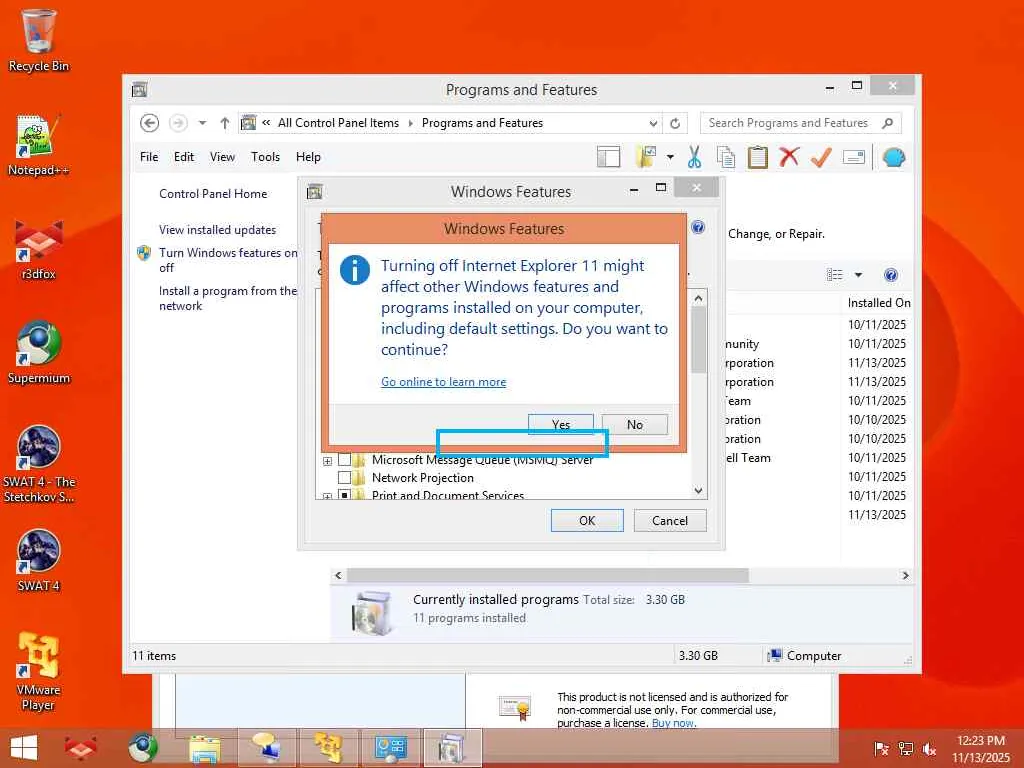Click the horizontal scrollbar right arrow
Image resolution: width=1024 pixels, height=768 pixels.
[x=905, y=575]
